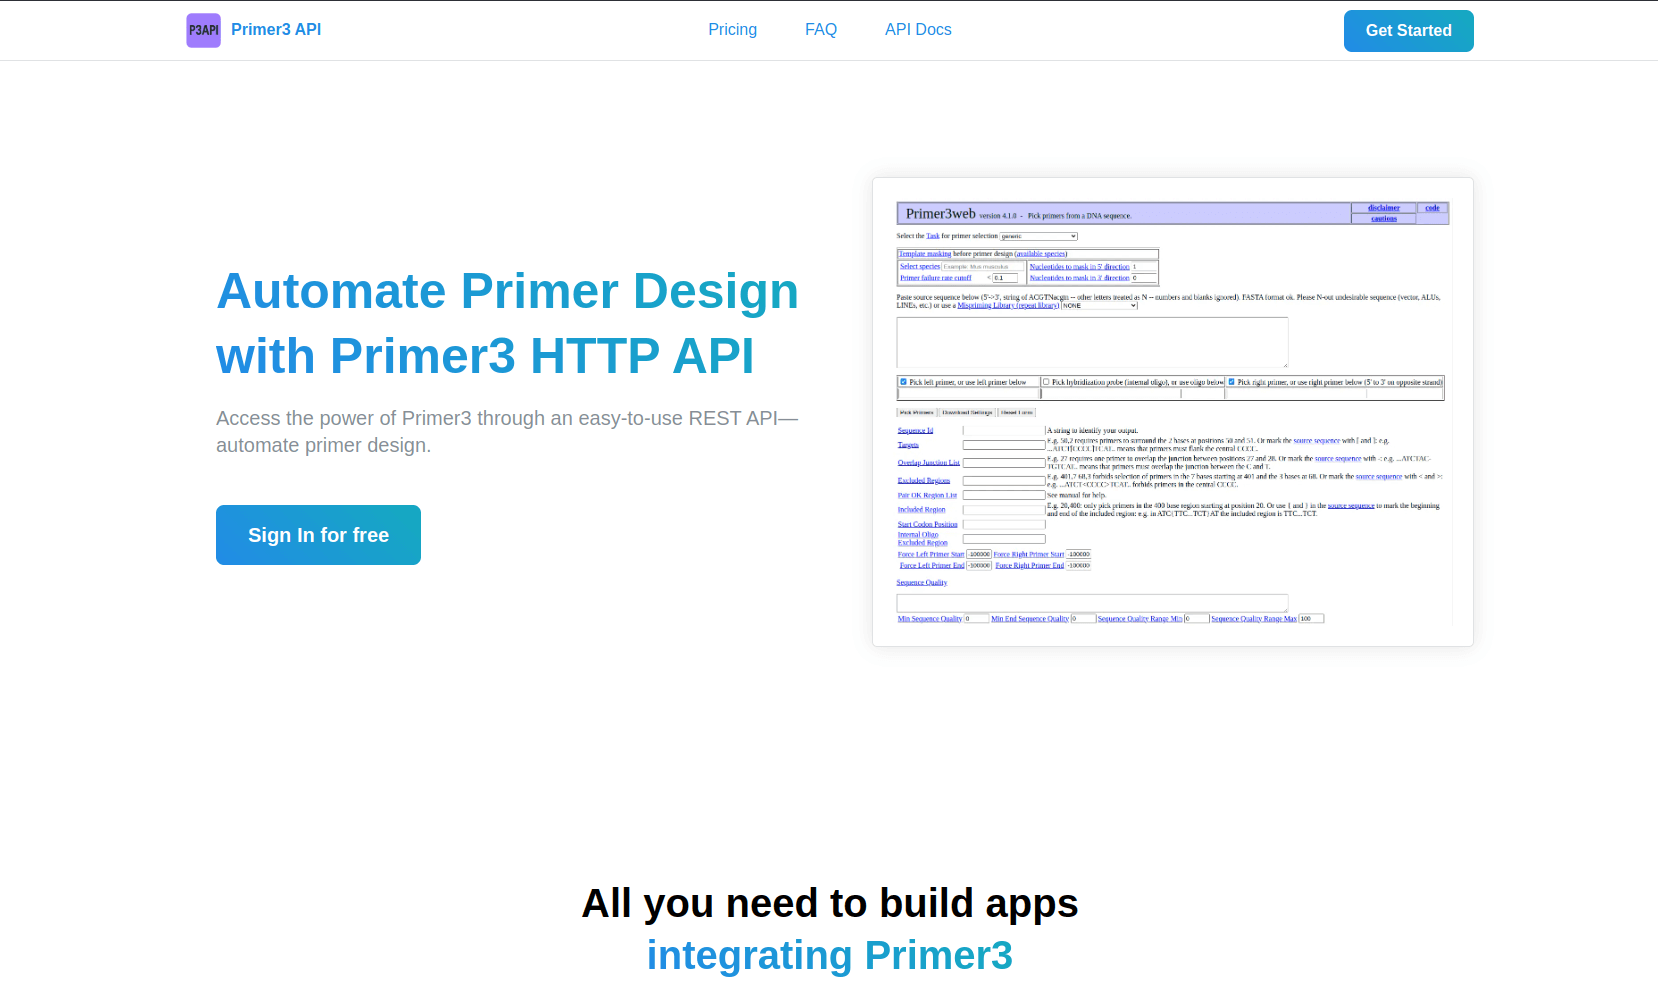Click the available species link
1658x1006 pixels.
pos(1041,253)
